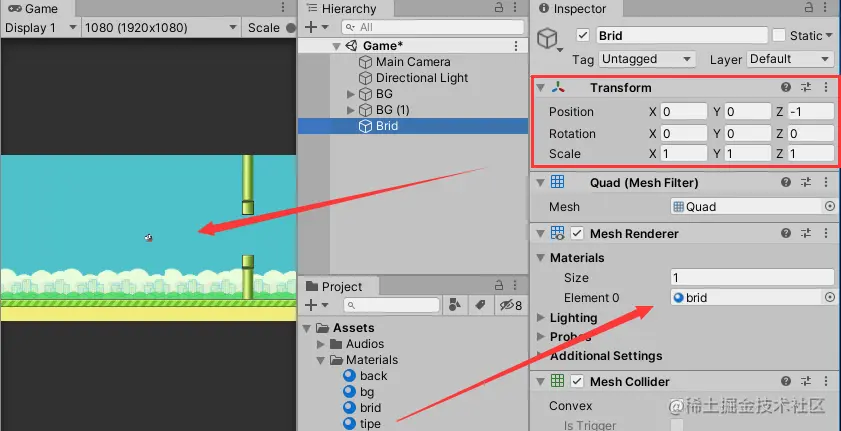
Task: Collapse the Game scene in Hierarchy
Action: (336, 46)
